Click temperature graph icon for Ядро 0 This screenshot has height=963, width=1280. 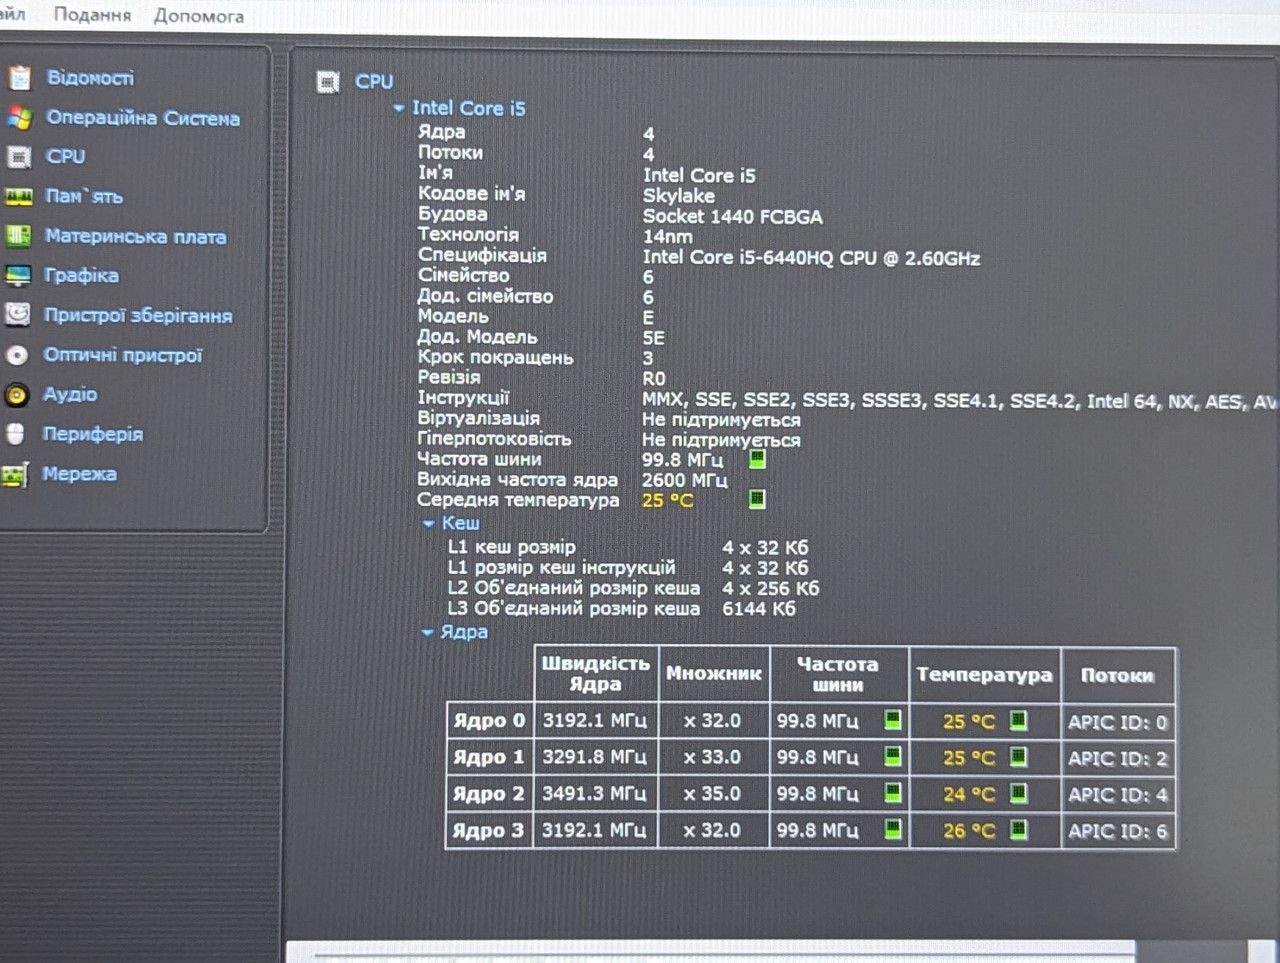point(1018,720)
